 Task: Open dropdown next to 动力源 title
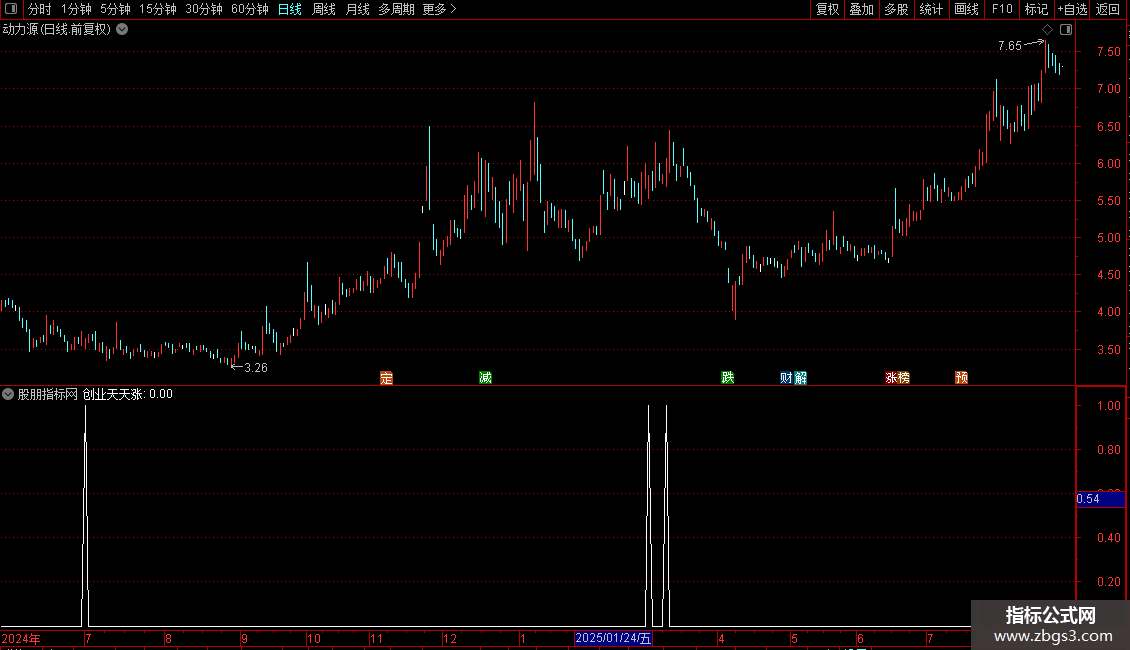pos(123,30)
